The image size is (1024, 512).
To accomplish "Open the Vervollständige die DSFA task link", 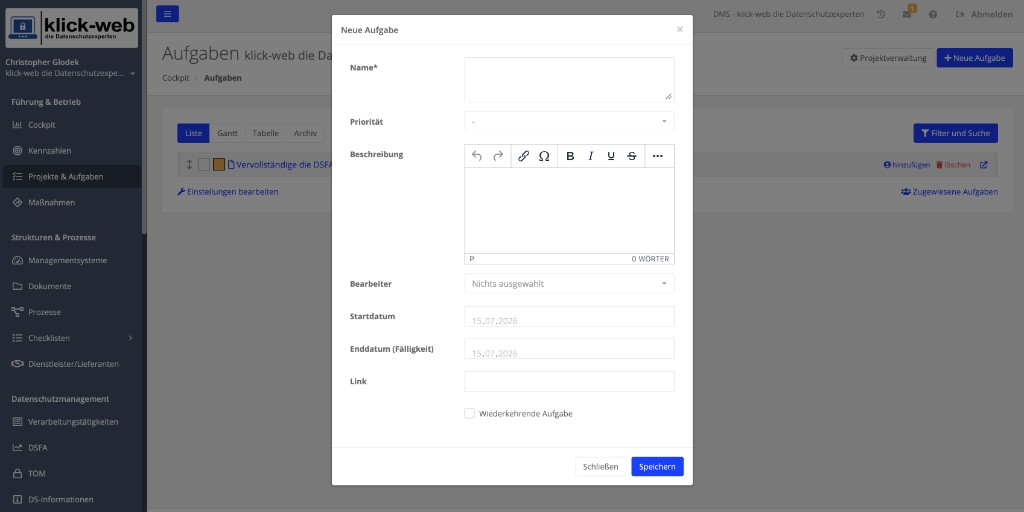I will click(x=280, y=165).
